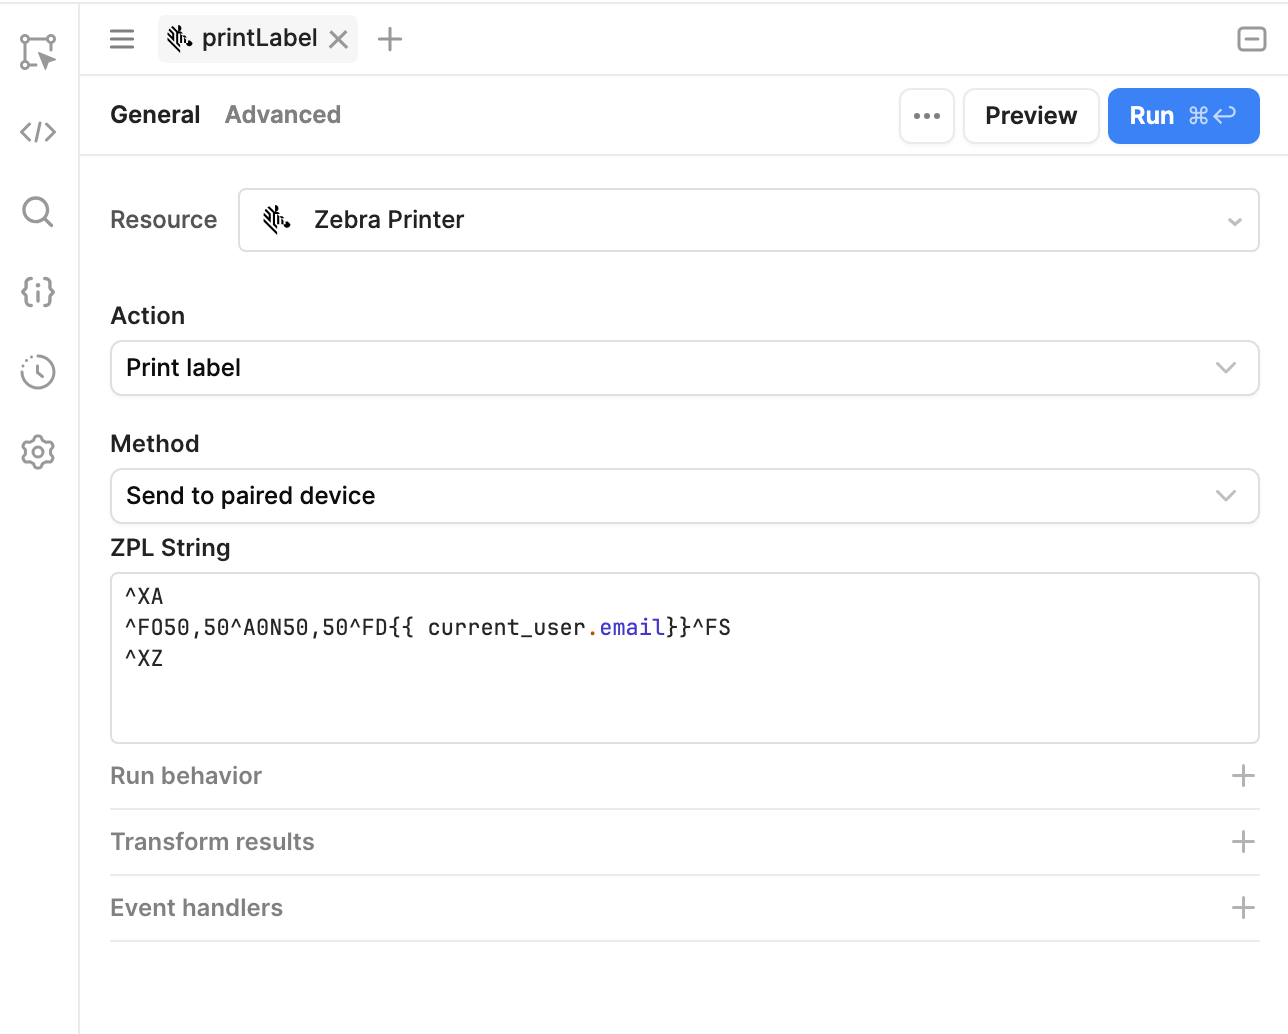The width and height of the screenshot is (1288, 1034).
Task: Click the Run button
Action: [1183, 116]
